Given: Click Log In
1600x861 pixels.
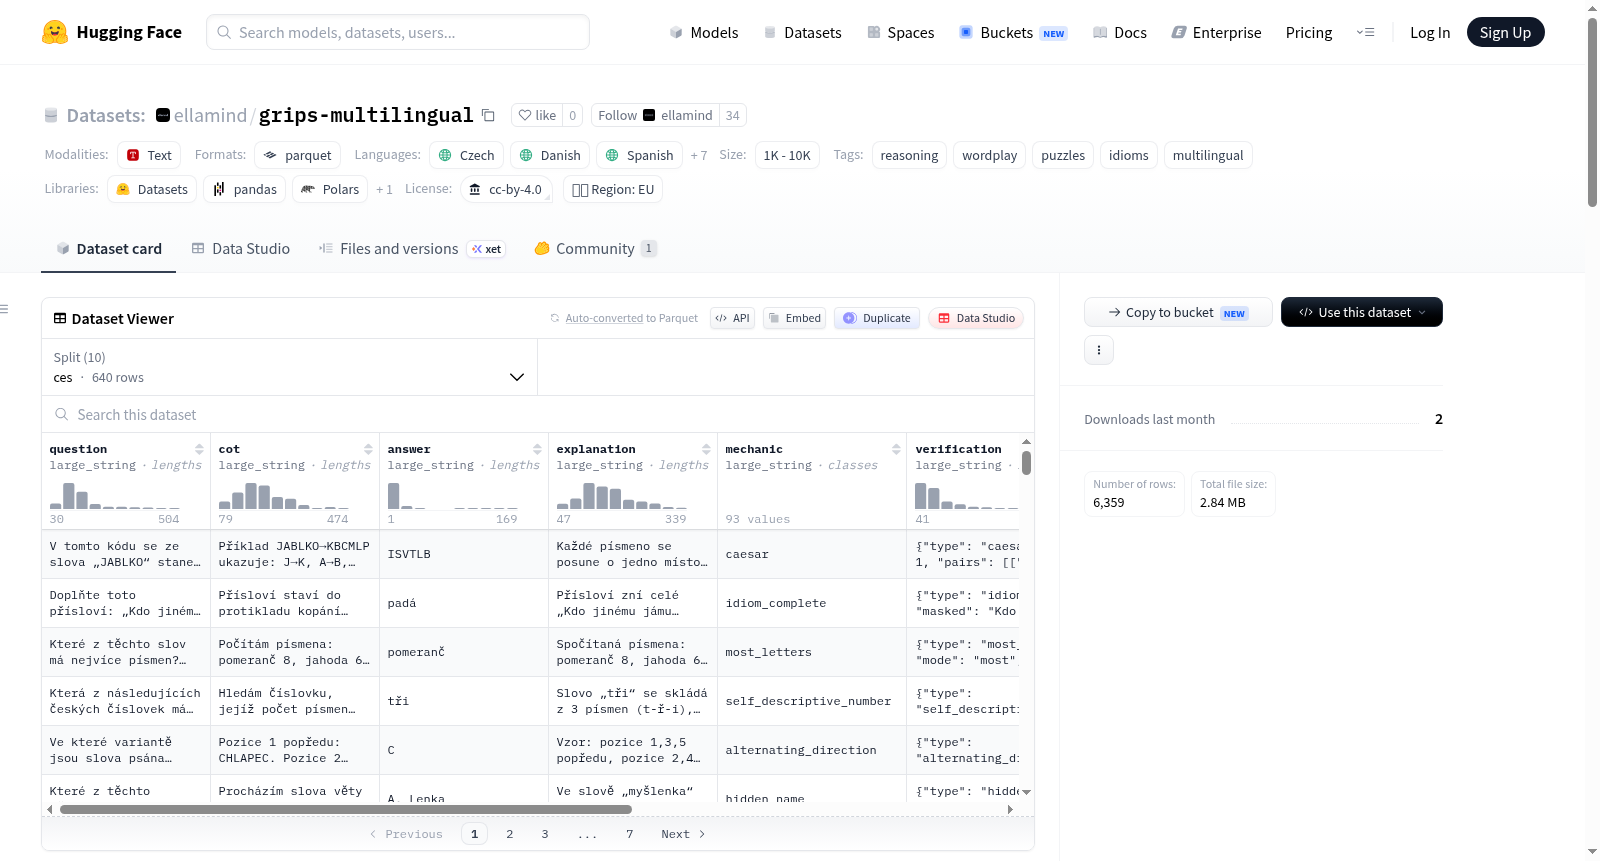Looking at the screenshot, I should pyautogui.click(x=1430, y=32).
